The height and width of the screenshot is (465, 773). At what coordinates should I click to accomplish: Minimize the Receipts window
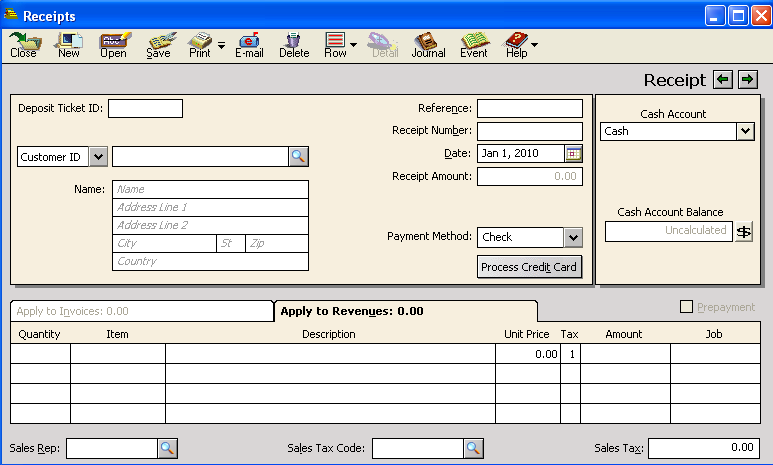pyautogui.click(x=715, y=15)
